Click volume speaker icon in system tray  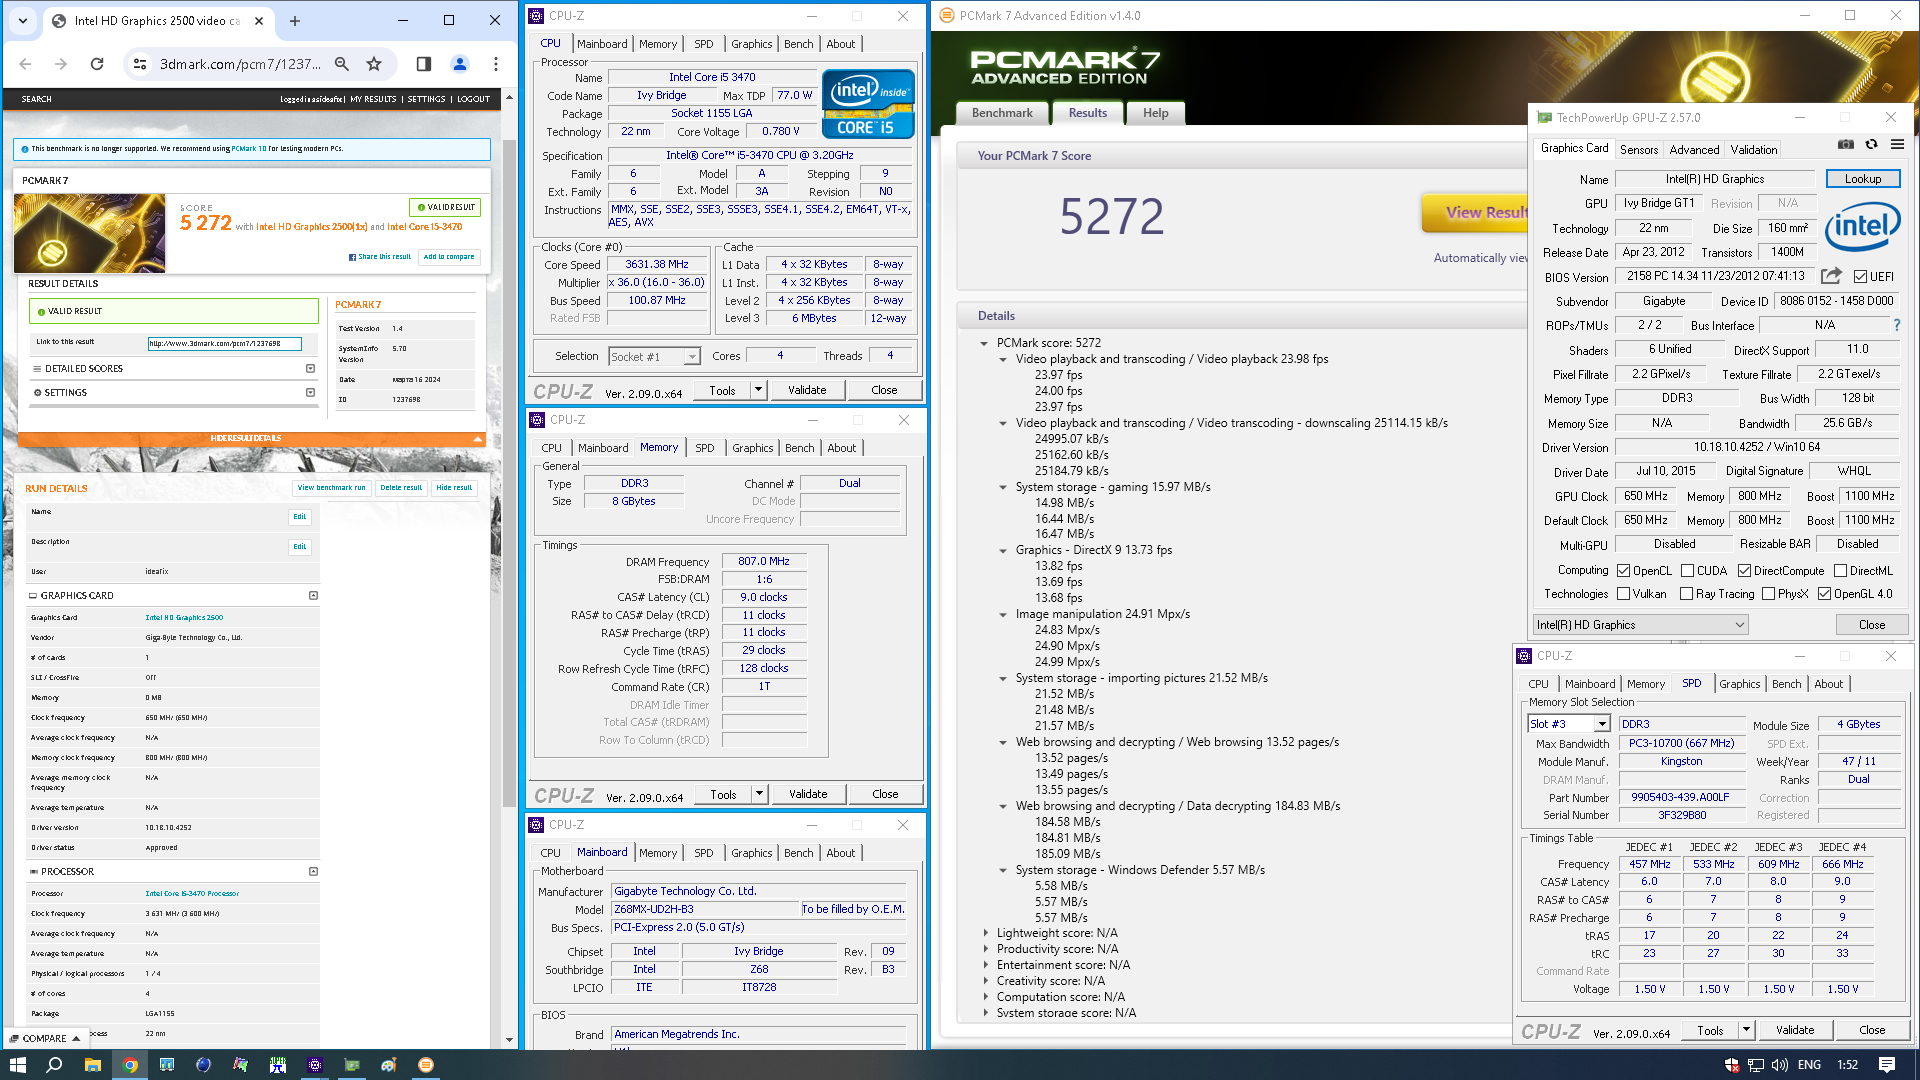point(1780,1065)
